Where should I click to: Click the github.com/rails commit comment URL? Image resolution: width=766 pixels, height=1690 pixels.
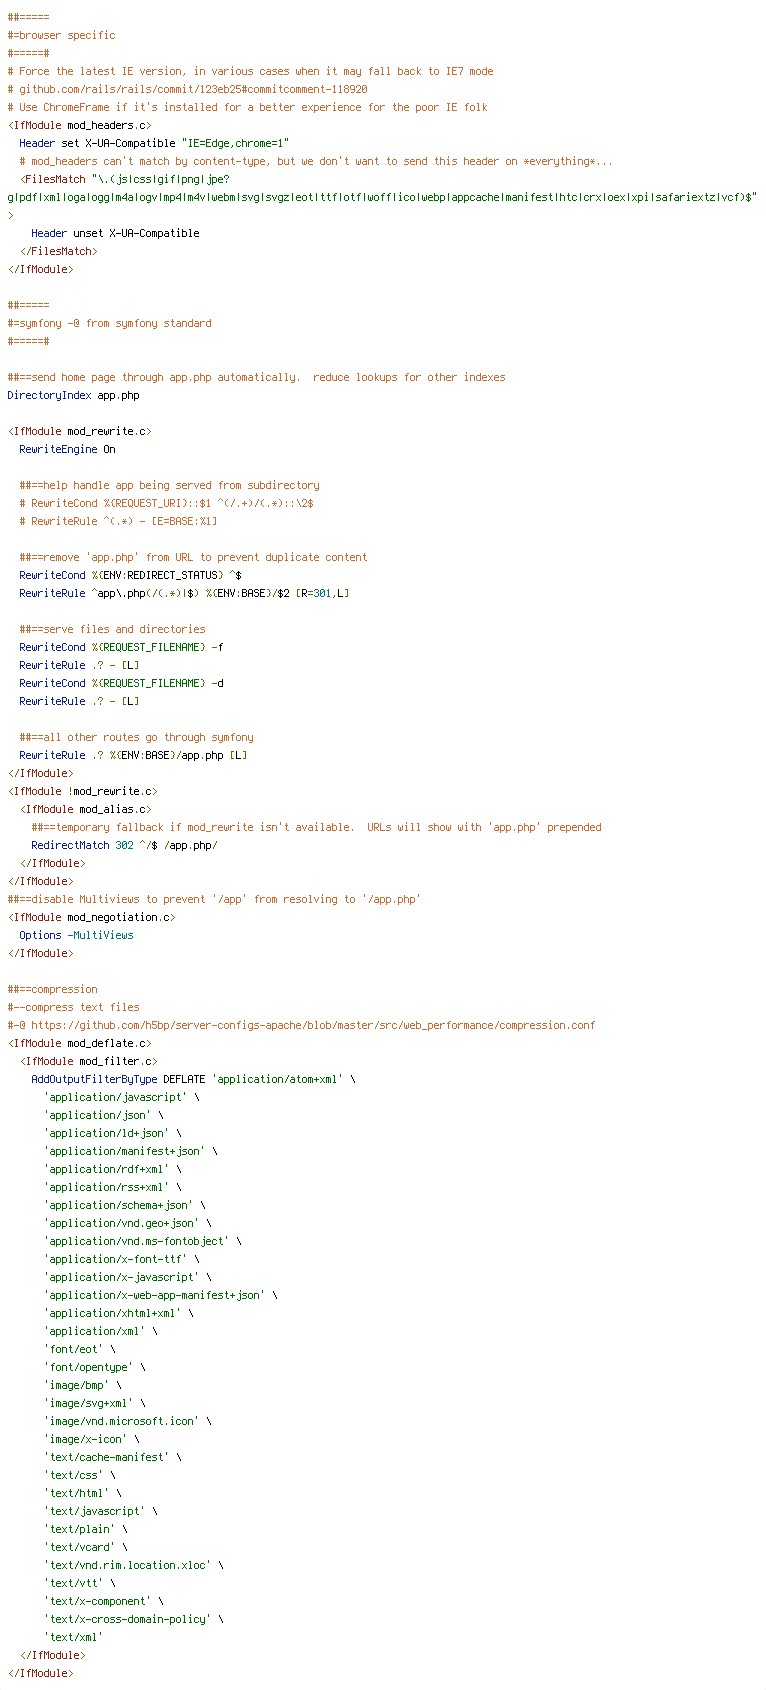point(193,89)
